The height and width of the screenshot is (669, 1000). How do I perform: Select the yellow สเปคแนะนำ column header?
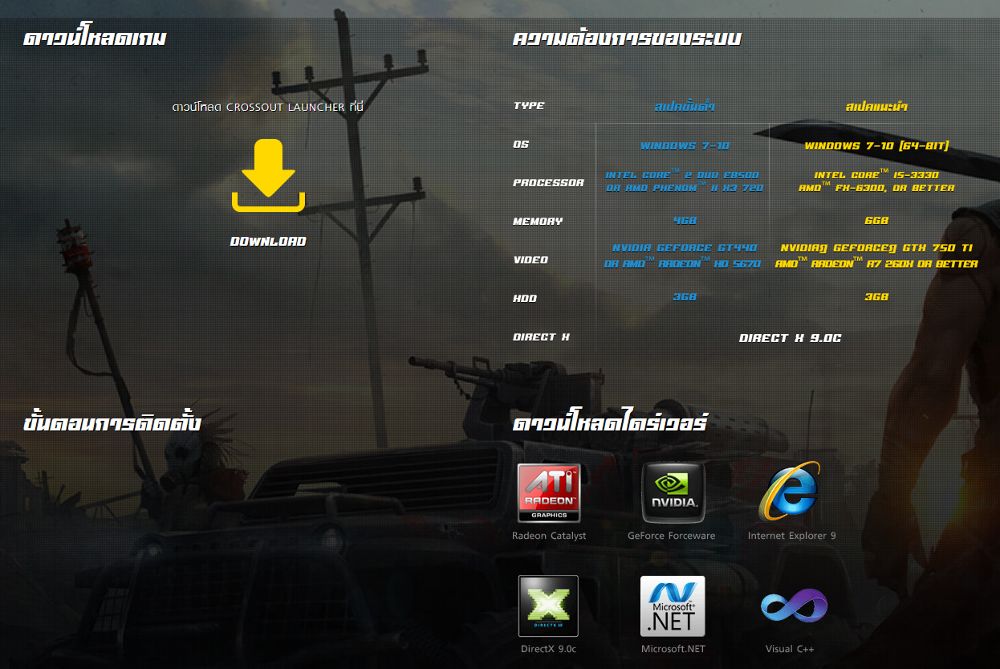(x=876, y=105)
